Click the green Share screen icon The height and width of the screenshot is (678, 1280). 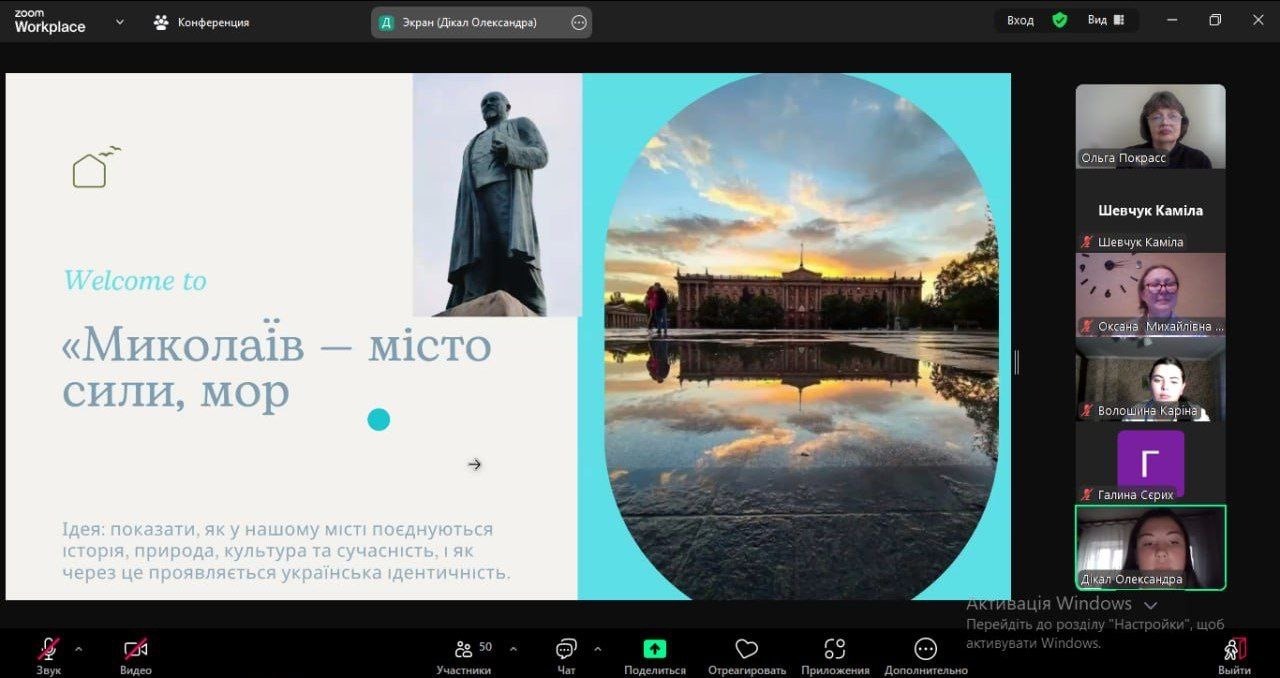655,649
